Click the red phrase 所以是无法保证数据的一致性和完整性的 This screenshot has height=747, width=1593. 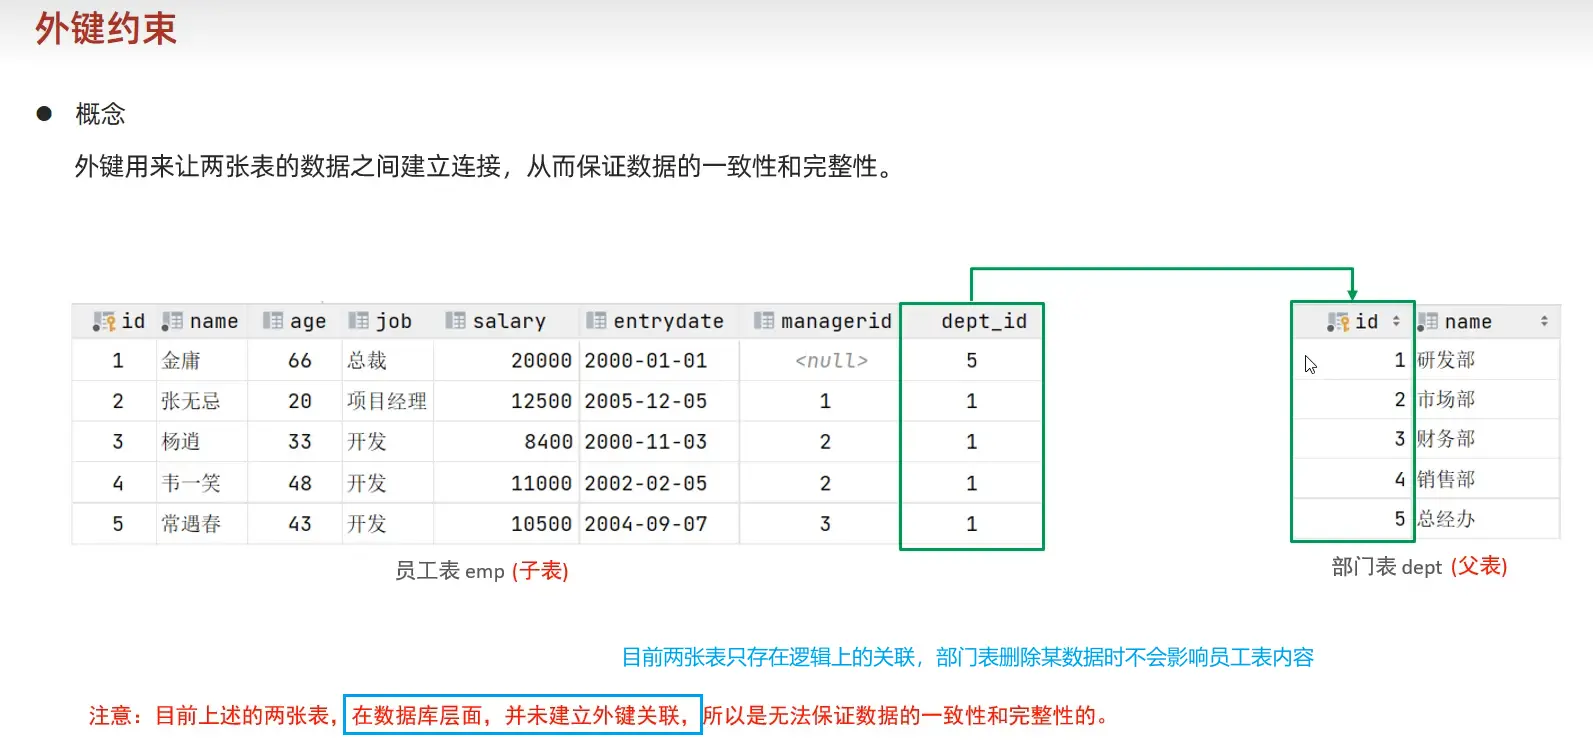[x=906, y=715]
